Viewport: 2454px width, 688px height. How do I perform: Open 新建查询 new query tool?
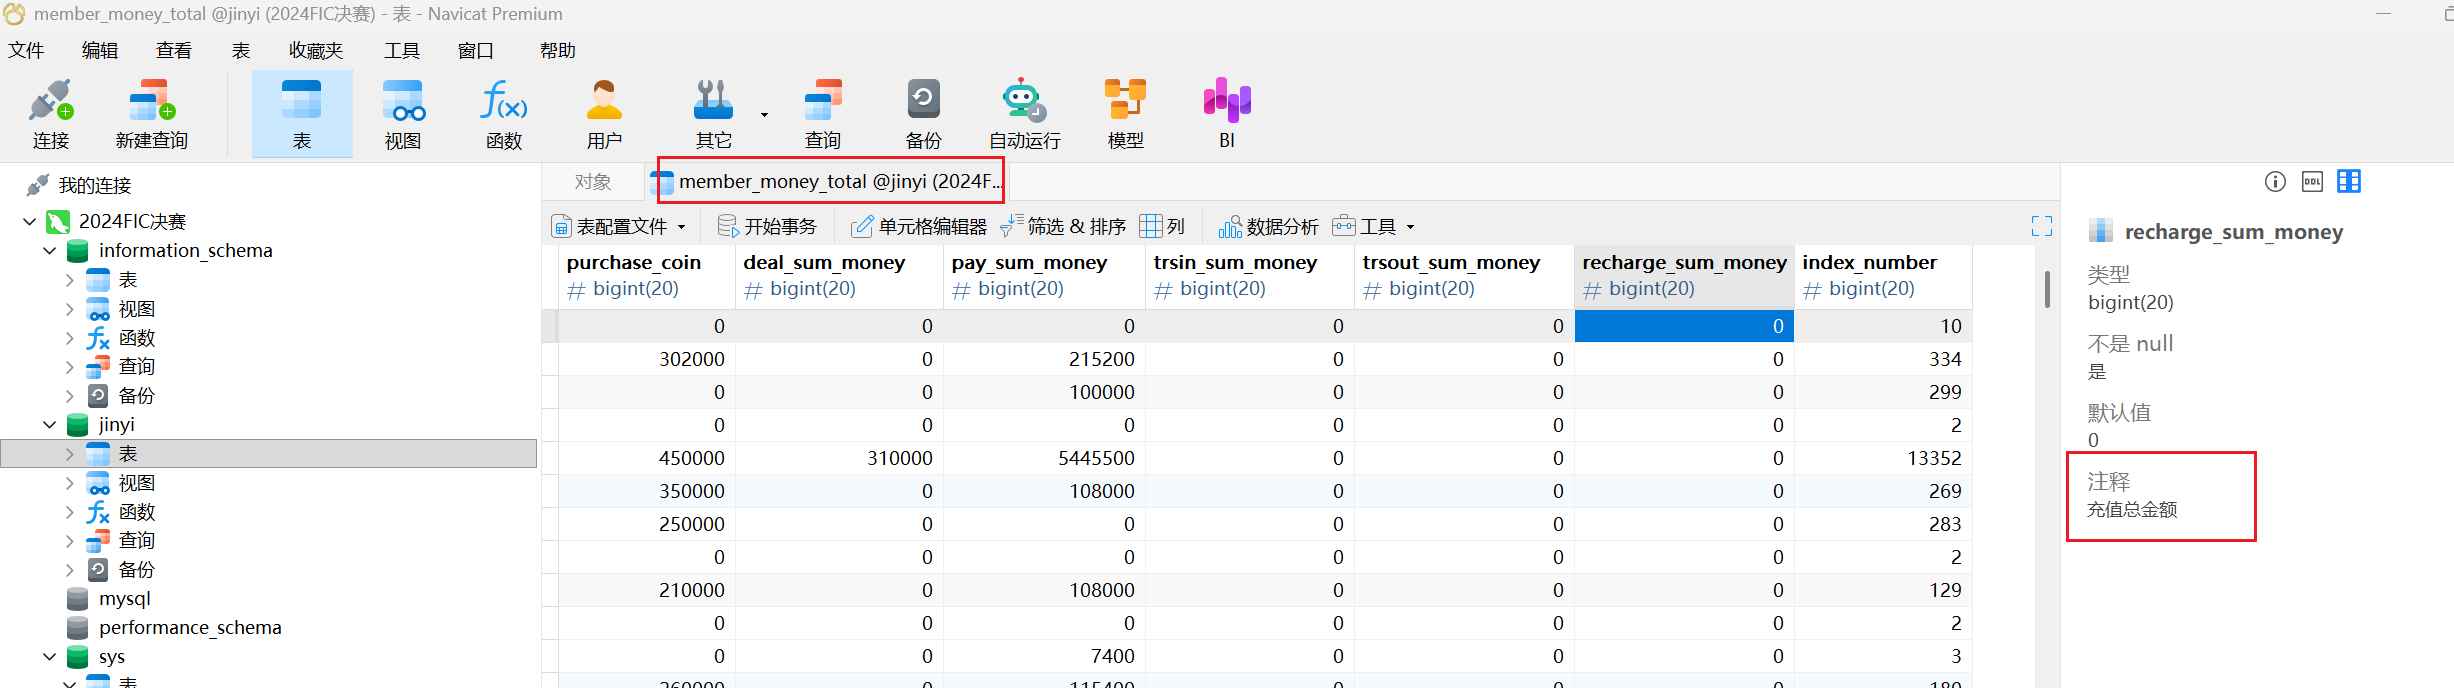151,112
